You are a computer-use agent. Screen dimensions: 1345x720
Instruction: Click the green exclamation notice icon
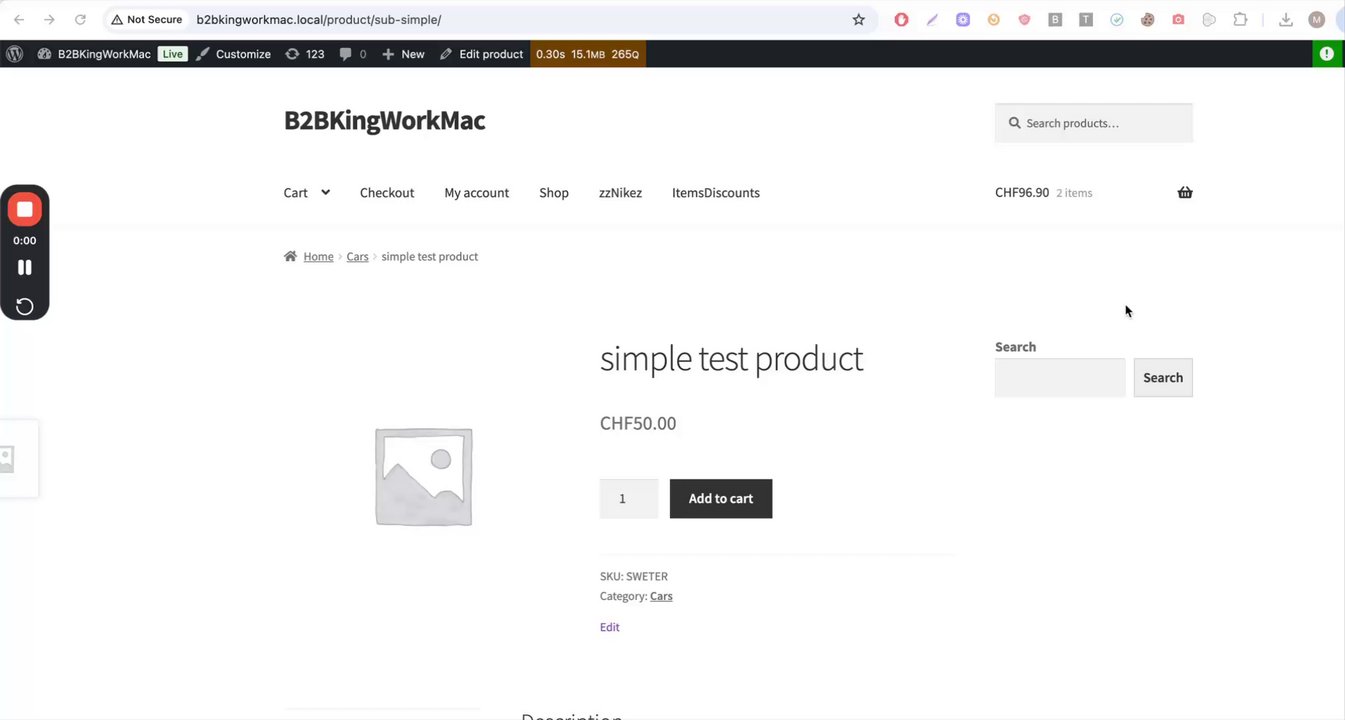click(1327, 54)
